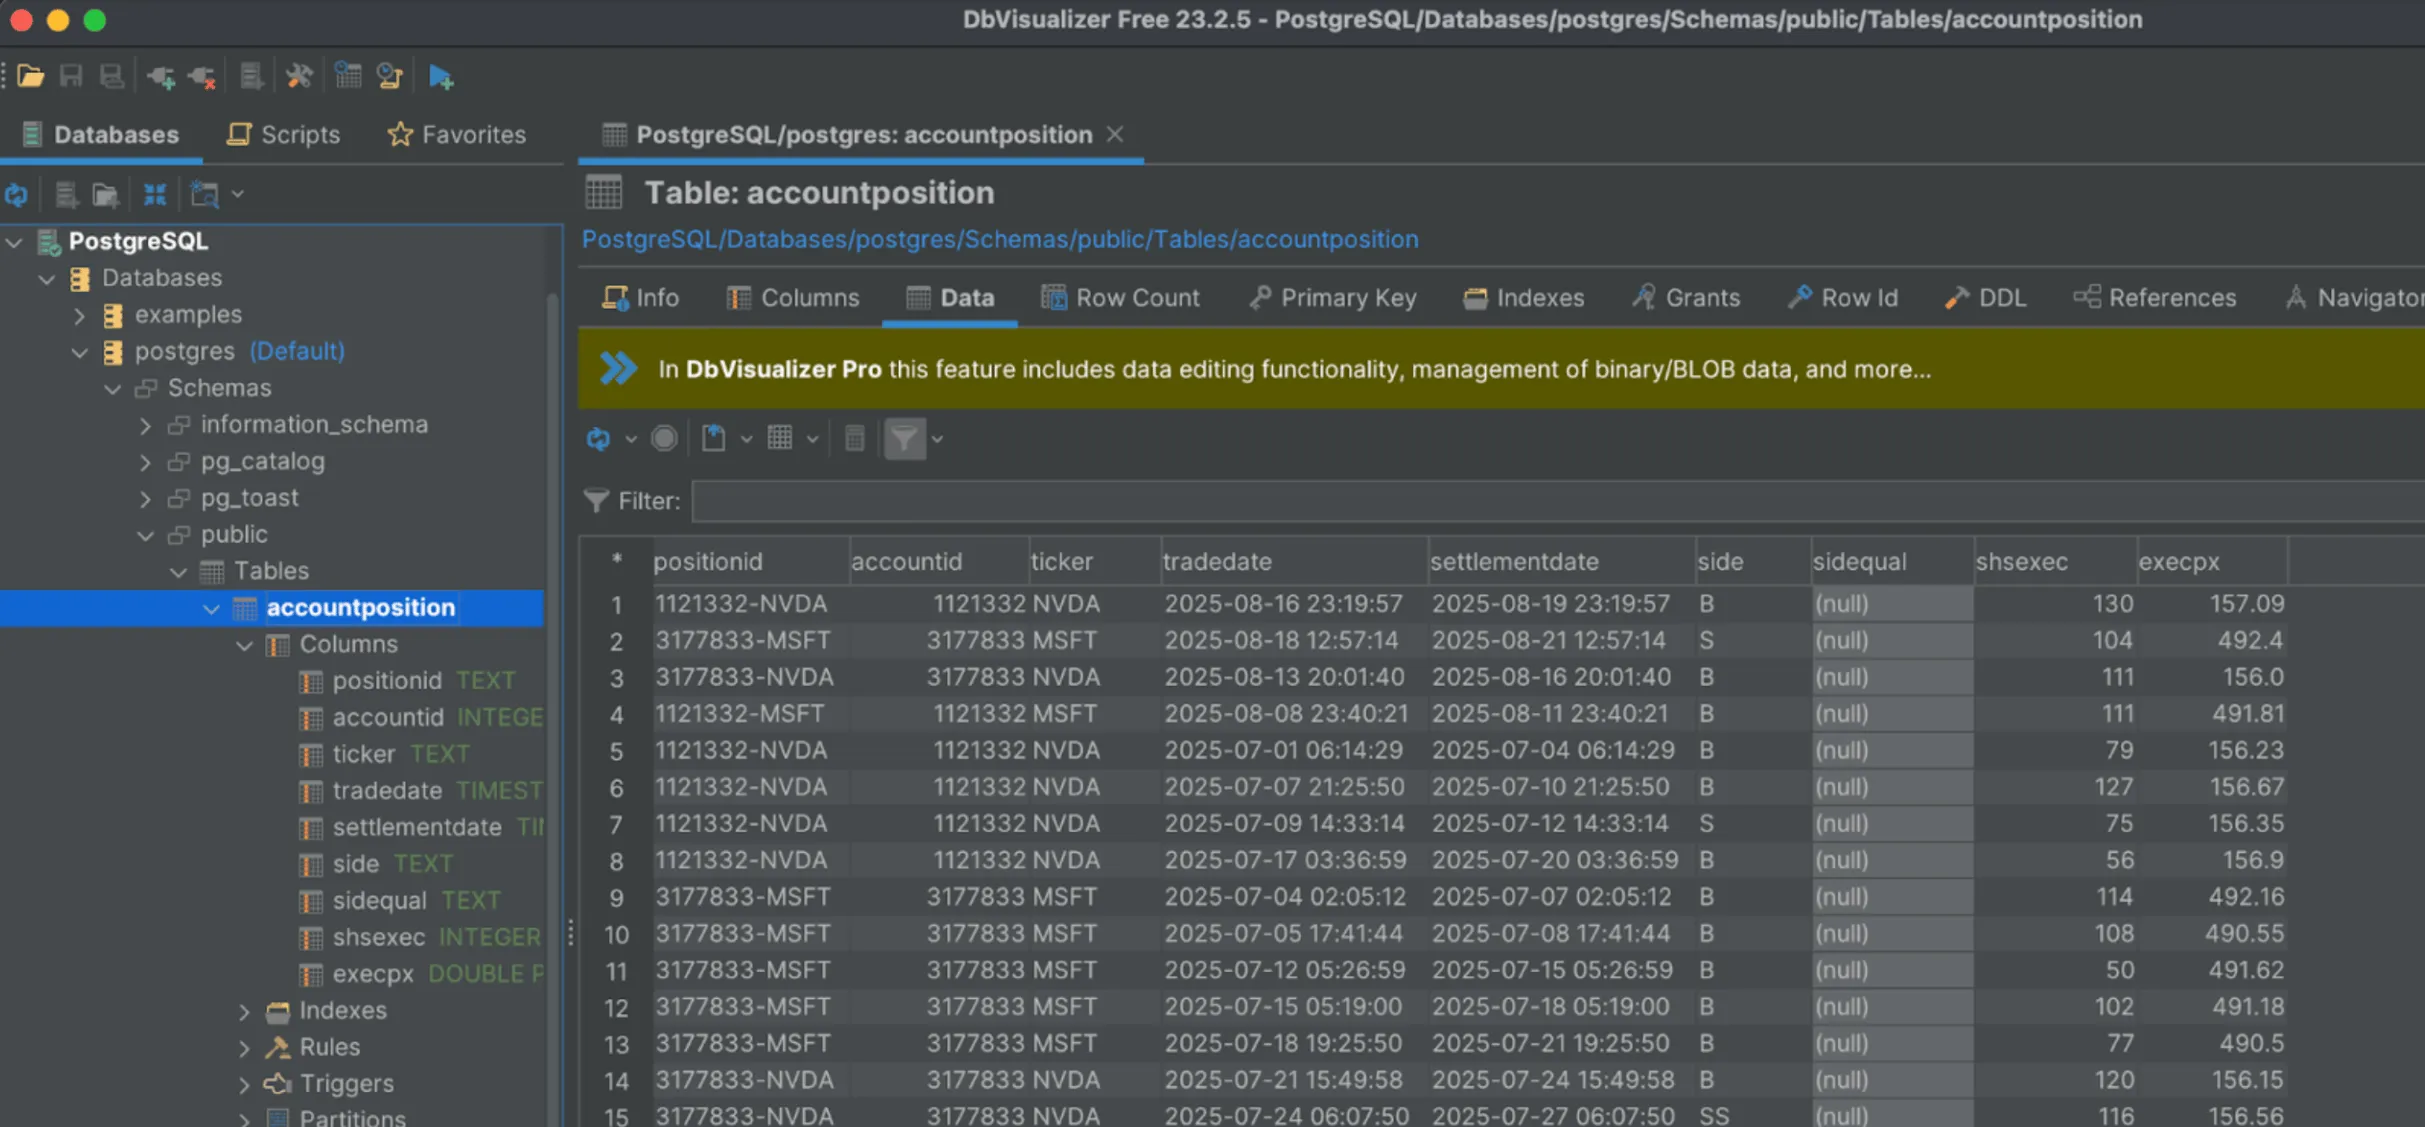
Task: Collapse the Columns tree node
Action: [x=245, y=646]
